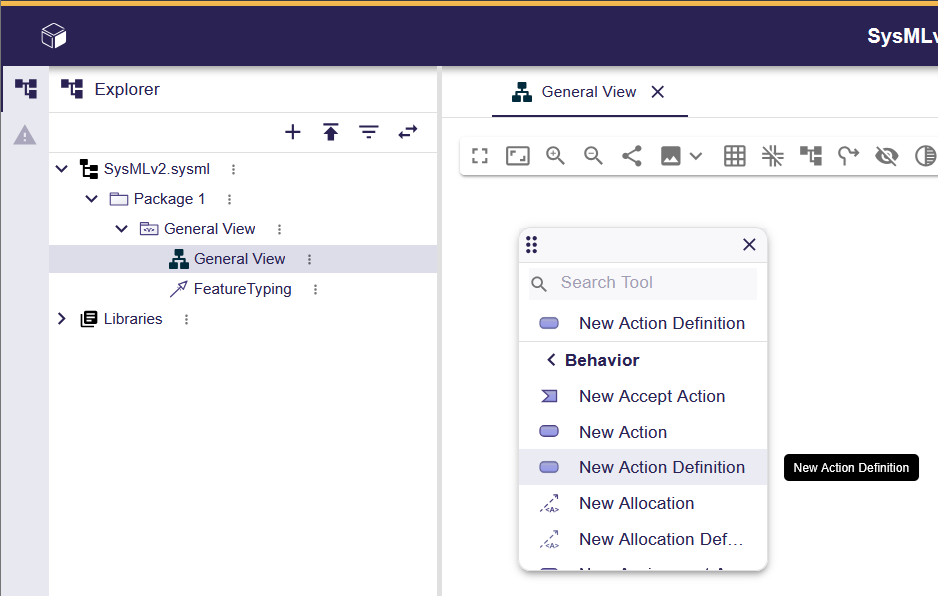
Task: Click the share diagram icon
Action: pos(632,156)
